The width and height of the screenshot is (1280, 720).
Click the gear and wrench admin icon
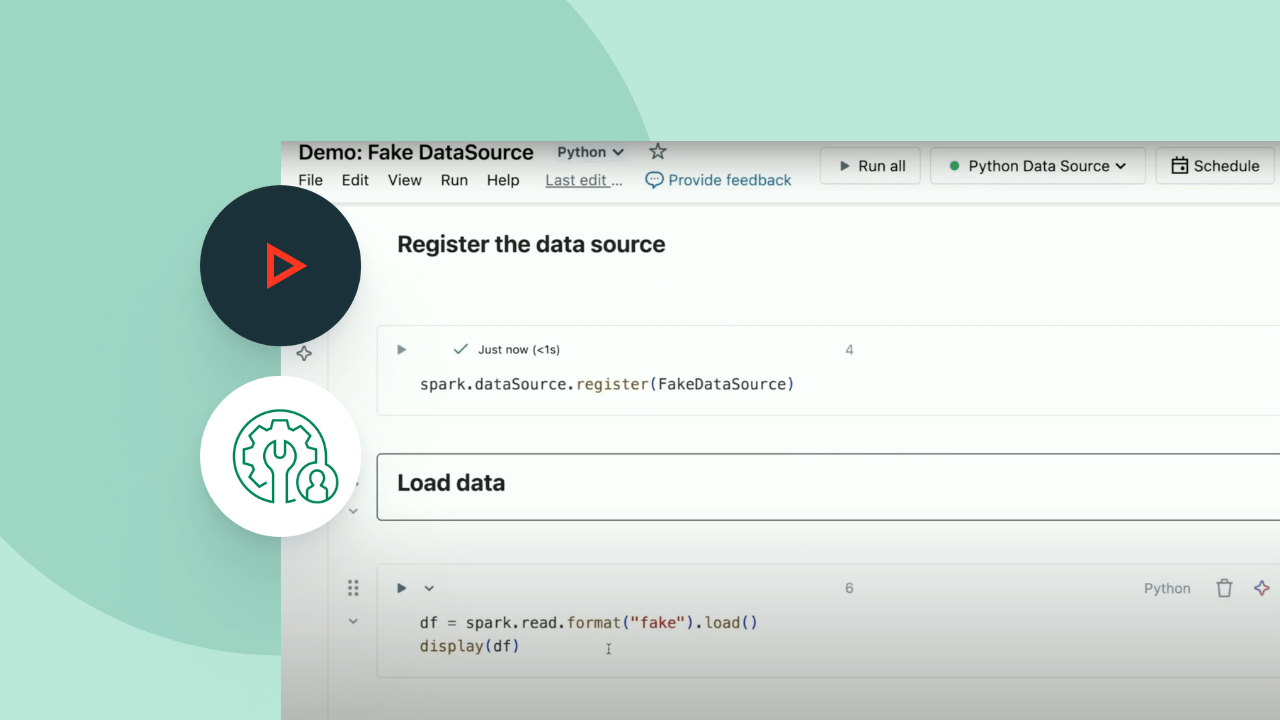[x=281, y=456]
